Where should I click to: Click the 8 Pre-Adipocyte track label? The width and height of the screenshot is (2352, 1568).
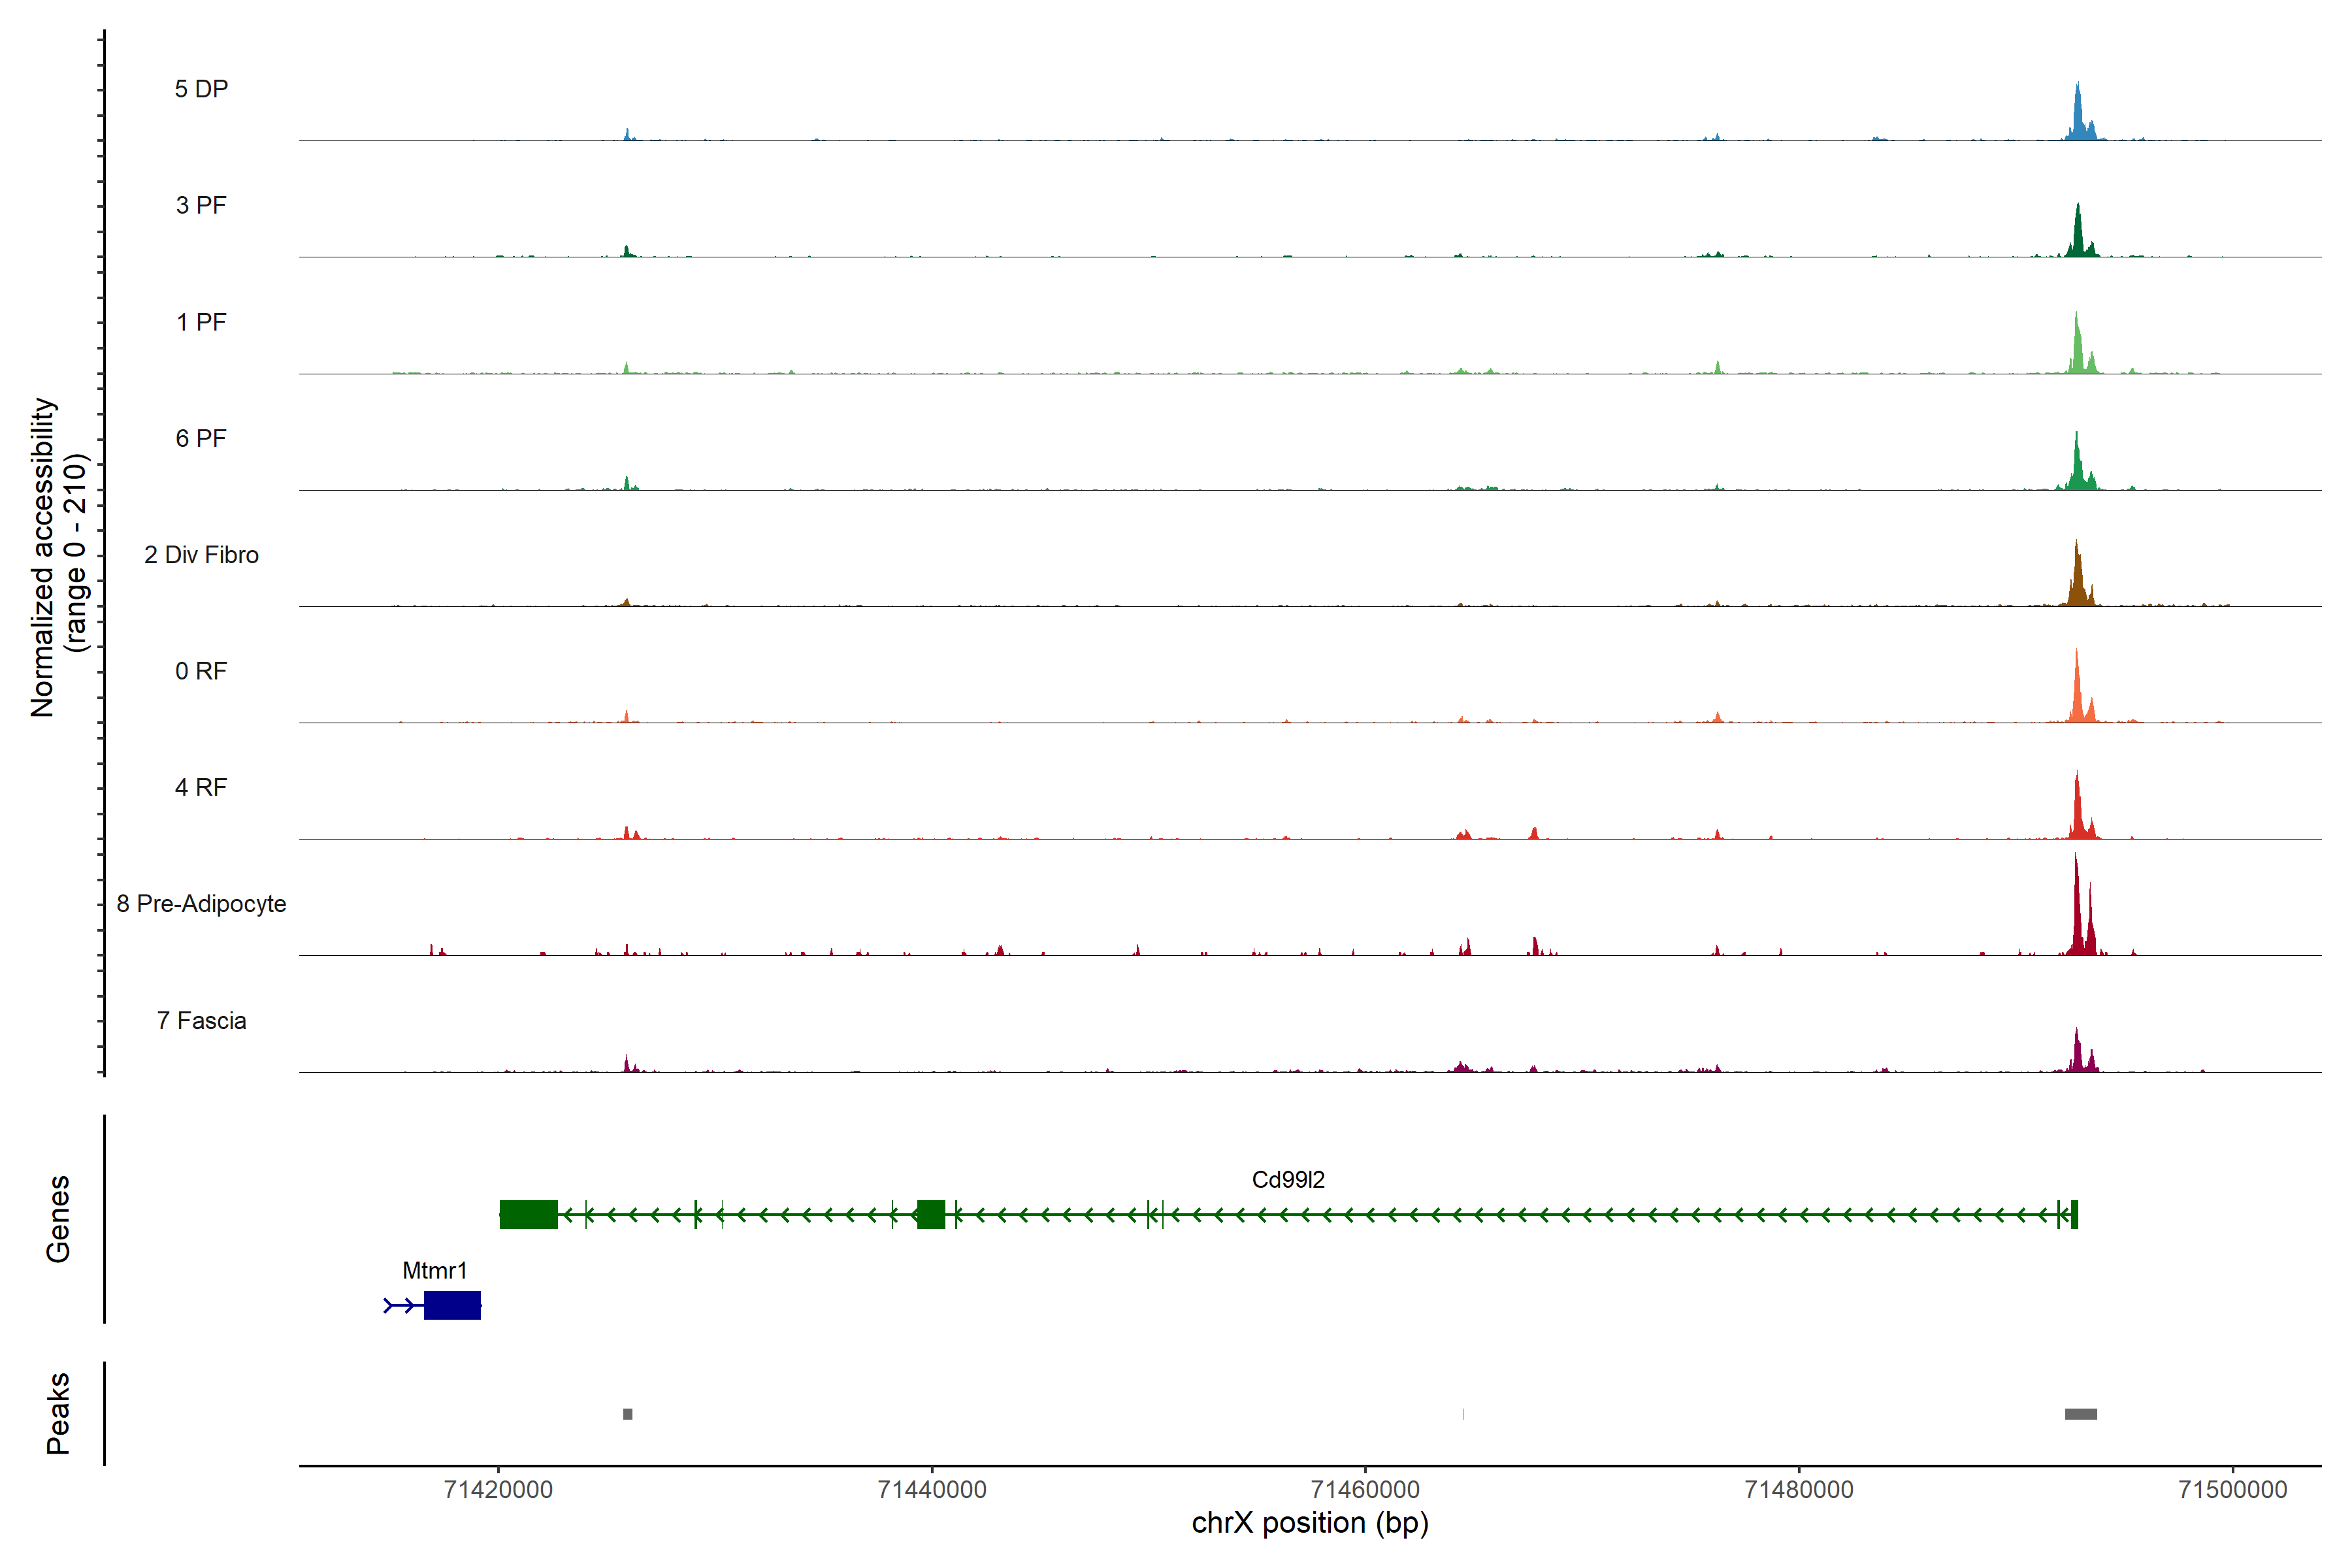coord(201,904)
